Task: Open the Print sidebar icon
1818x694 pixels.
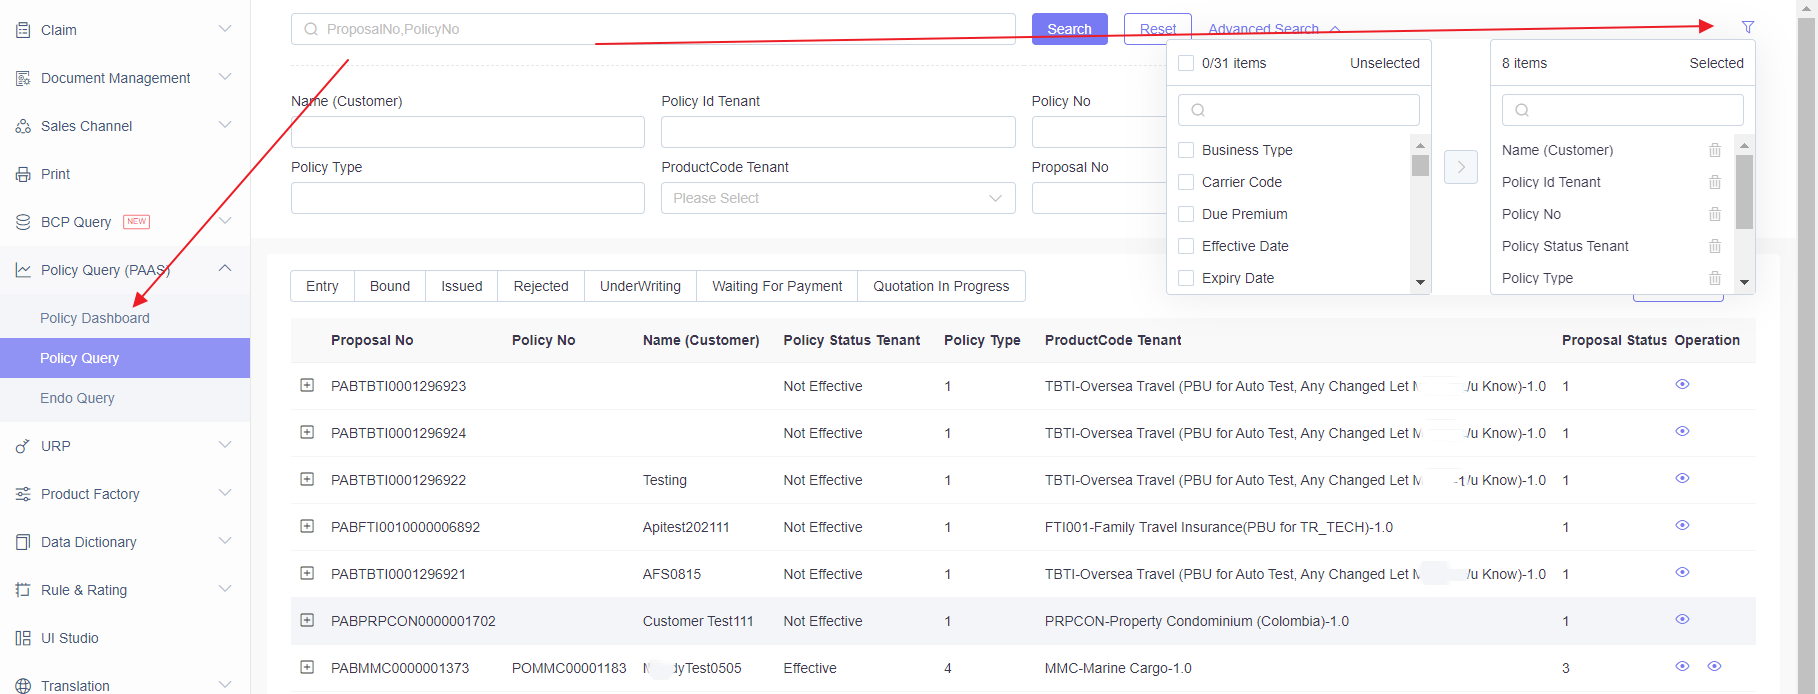Action: 23,174
